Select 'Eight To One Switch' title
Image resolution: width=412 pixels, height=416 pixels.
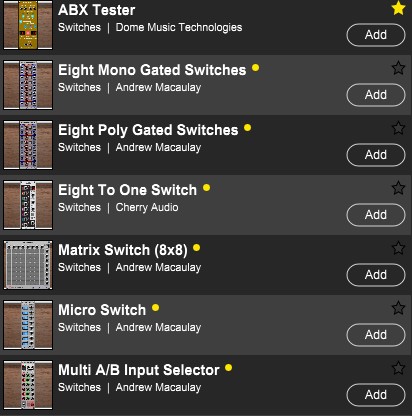[128, 190]
